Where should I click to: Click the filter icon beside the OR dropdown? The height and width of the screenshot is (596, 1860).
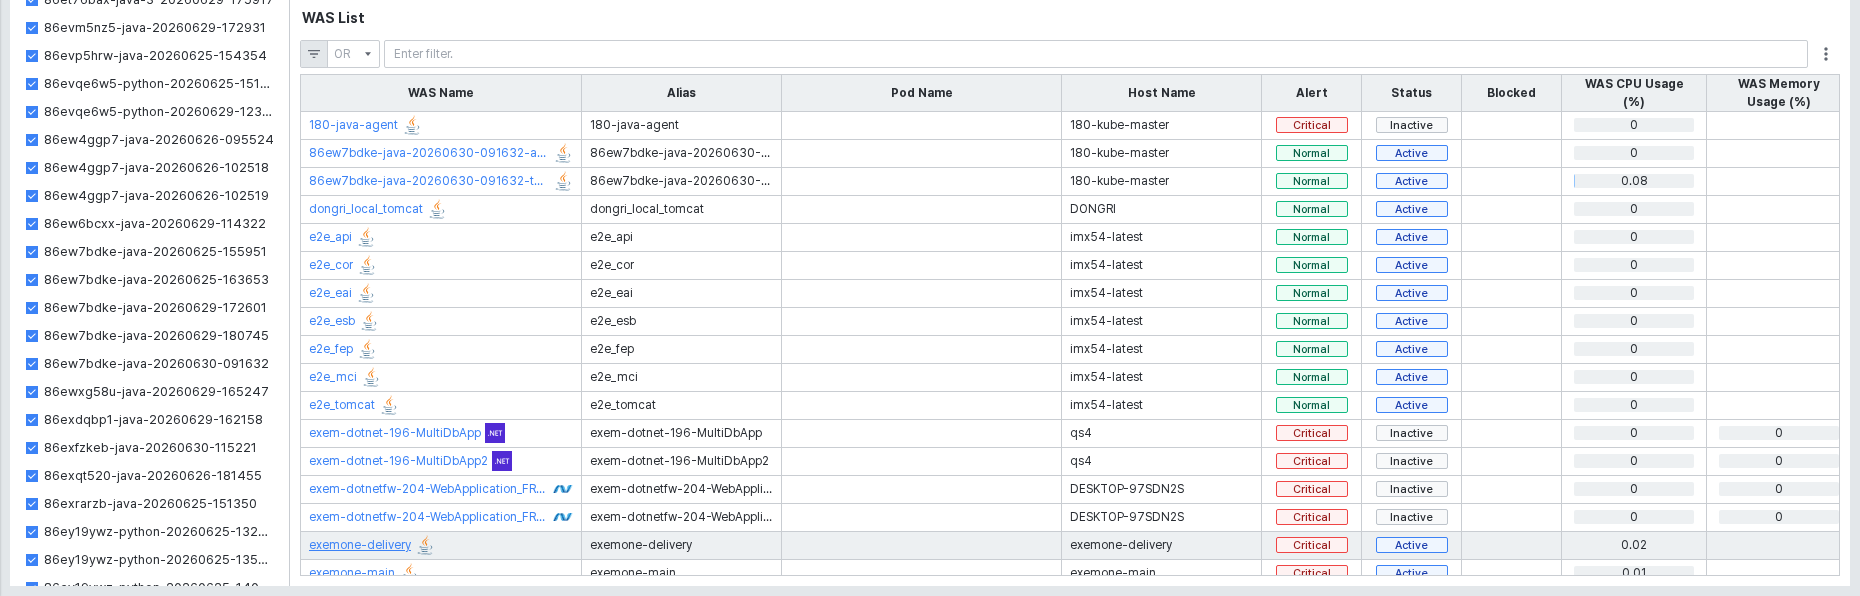[x=314, y=54]
